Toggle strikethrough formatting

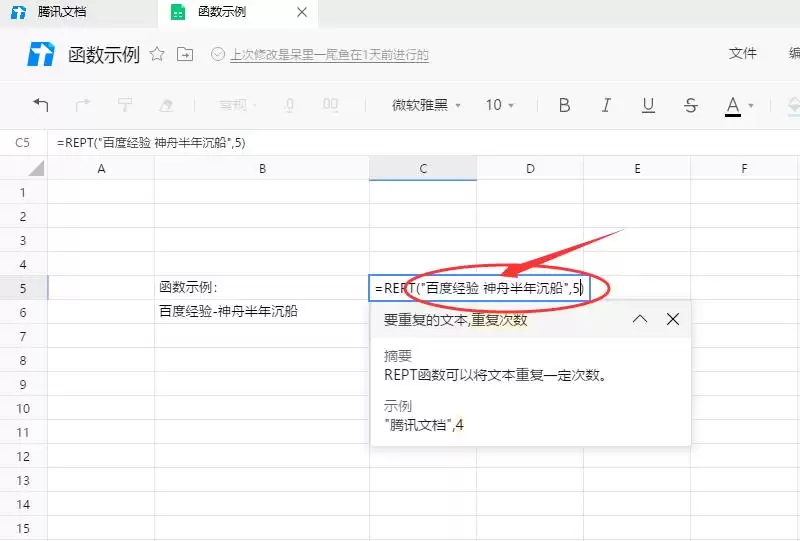pyautogui.click(x=690, y=105)
